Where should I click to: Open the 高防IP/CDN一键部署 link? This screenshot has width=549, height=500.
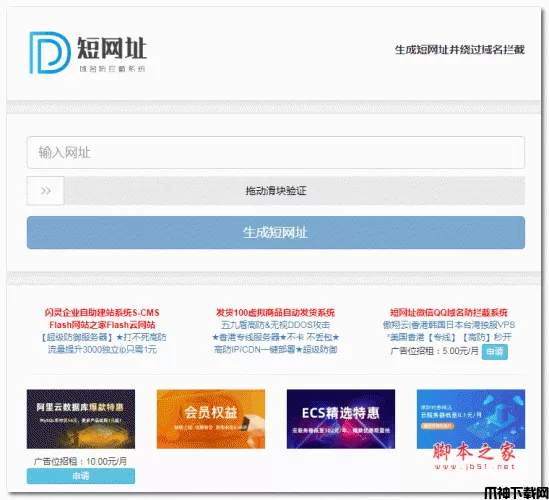pyautogui.click(x=275, y=349)
